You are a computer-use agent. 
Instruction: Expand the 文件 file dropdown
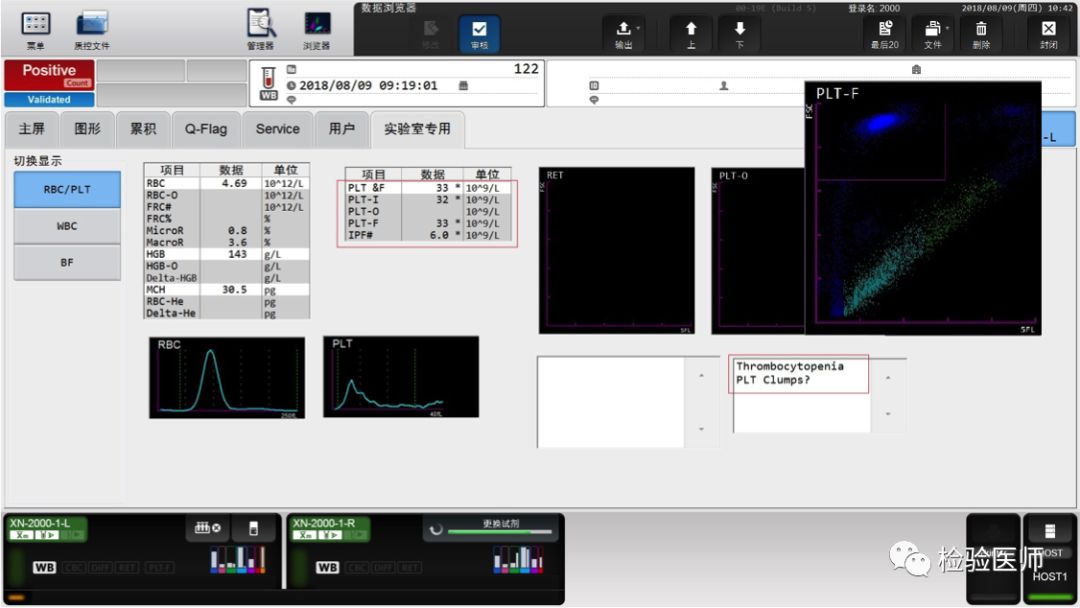point(932,33)
